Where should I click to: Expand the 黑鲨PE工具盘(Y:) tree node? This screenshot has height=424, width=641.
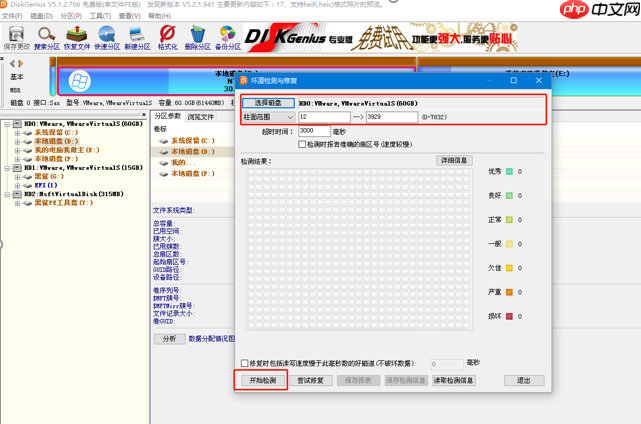tap(17, 203)
